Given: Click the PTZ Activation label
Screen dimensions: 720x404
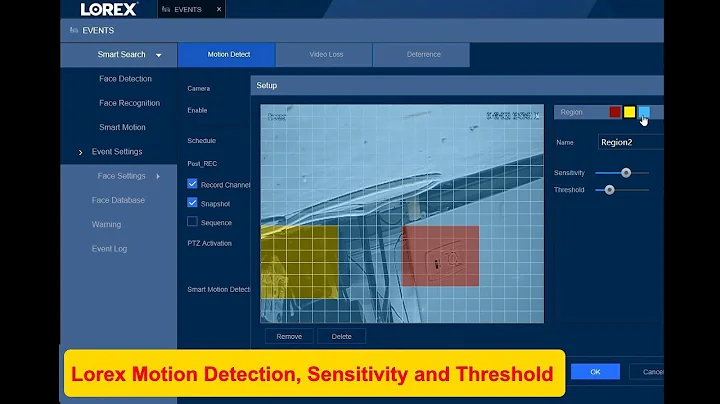Looking at the screenshot, I should 209,243.
